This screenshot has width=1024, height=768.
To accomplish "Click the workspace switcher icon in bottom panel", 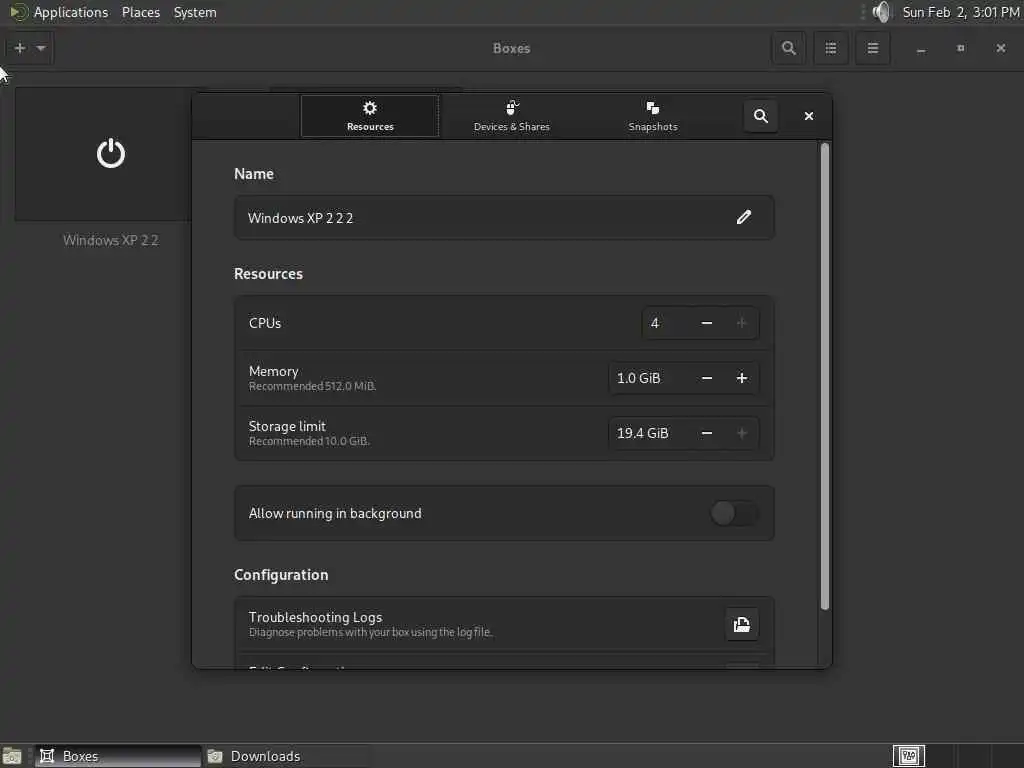I will click(x=909, y=756).
